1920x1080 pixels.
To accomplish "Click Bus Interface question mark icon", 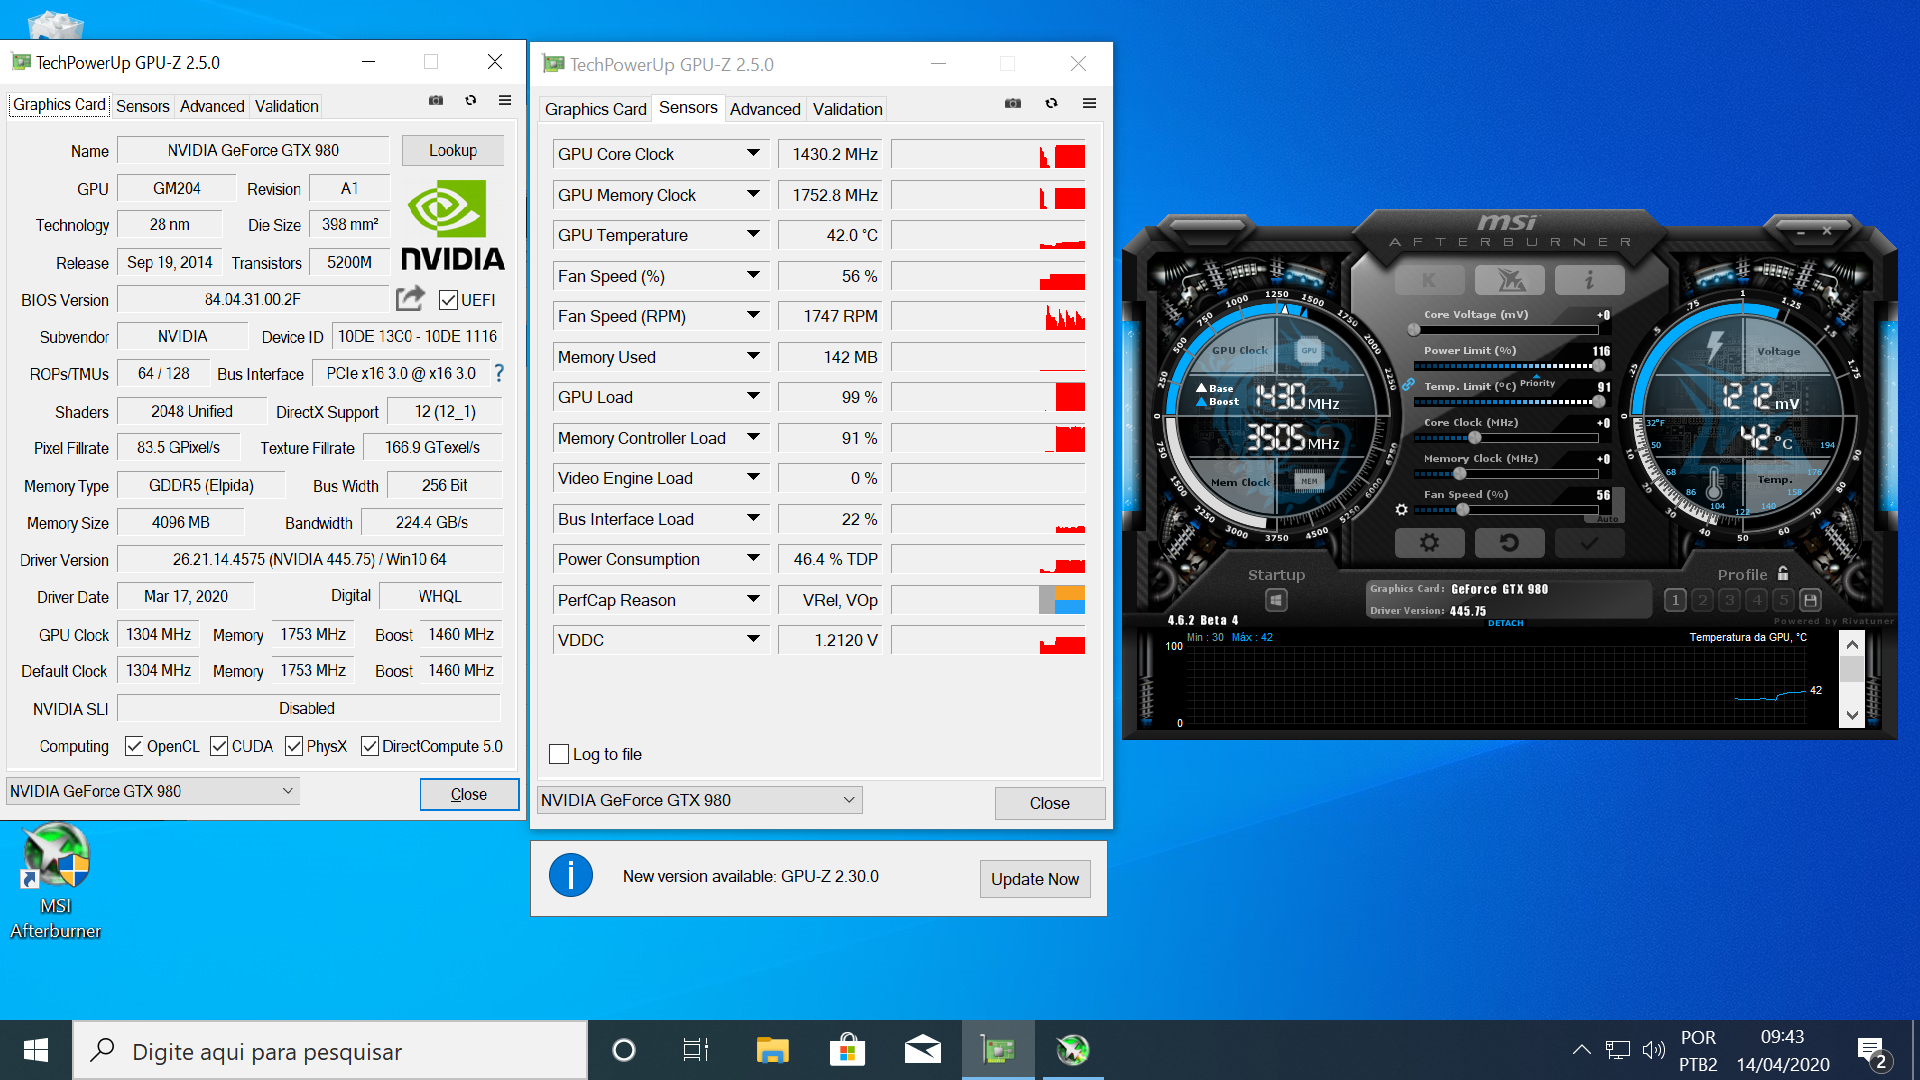I will pos(499,372).
